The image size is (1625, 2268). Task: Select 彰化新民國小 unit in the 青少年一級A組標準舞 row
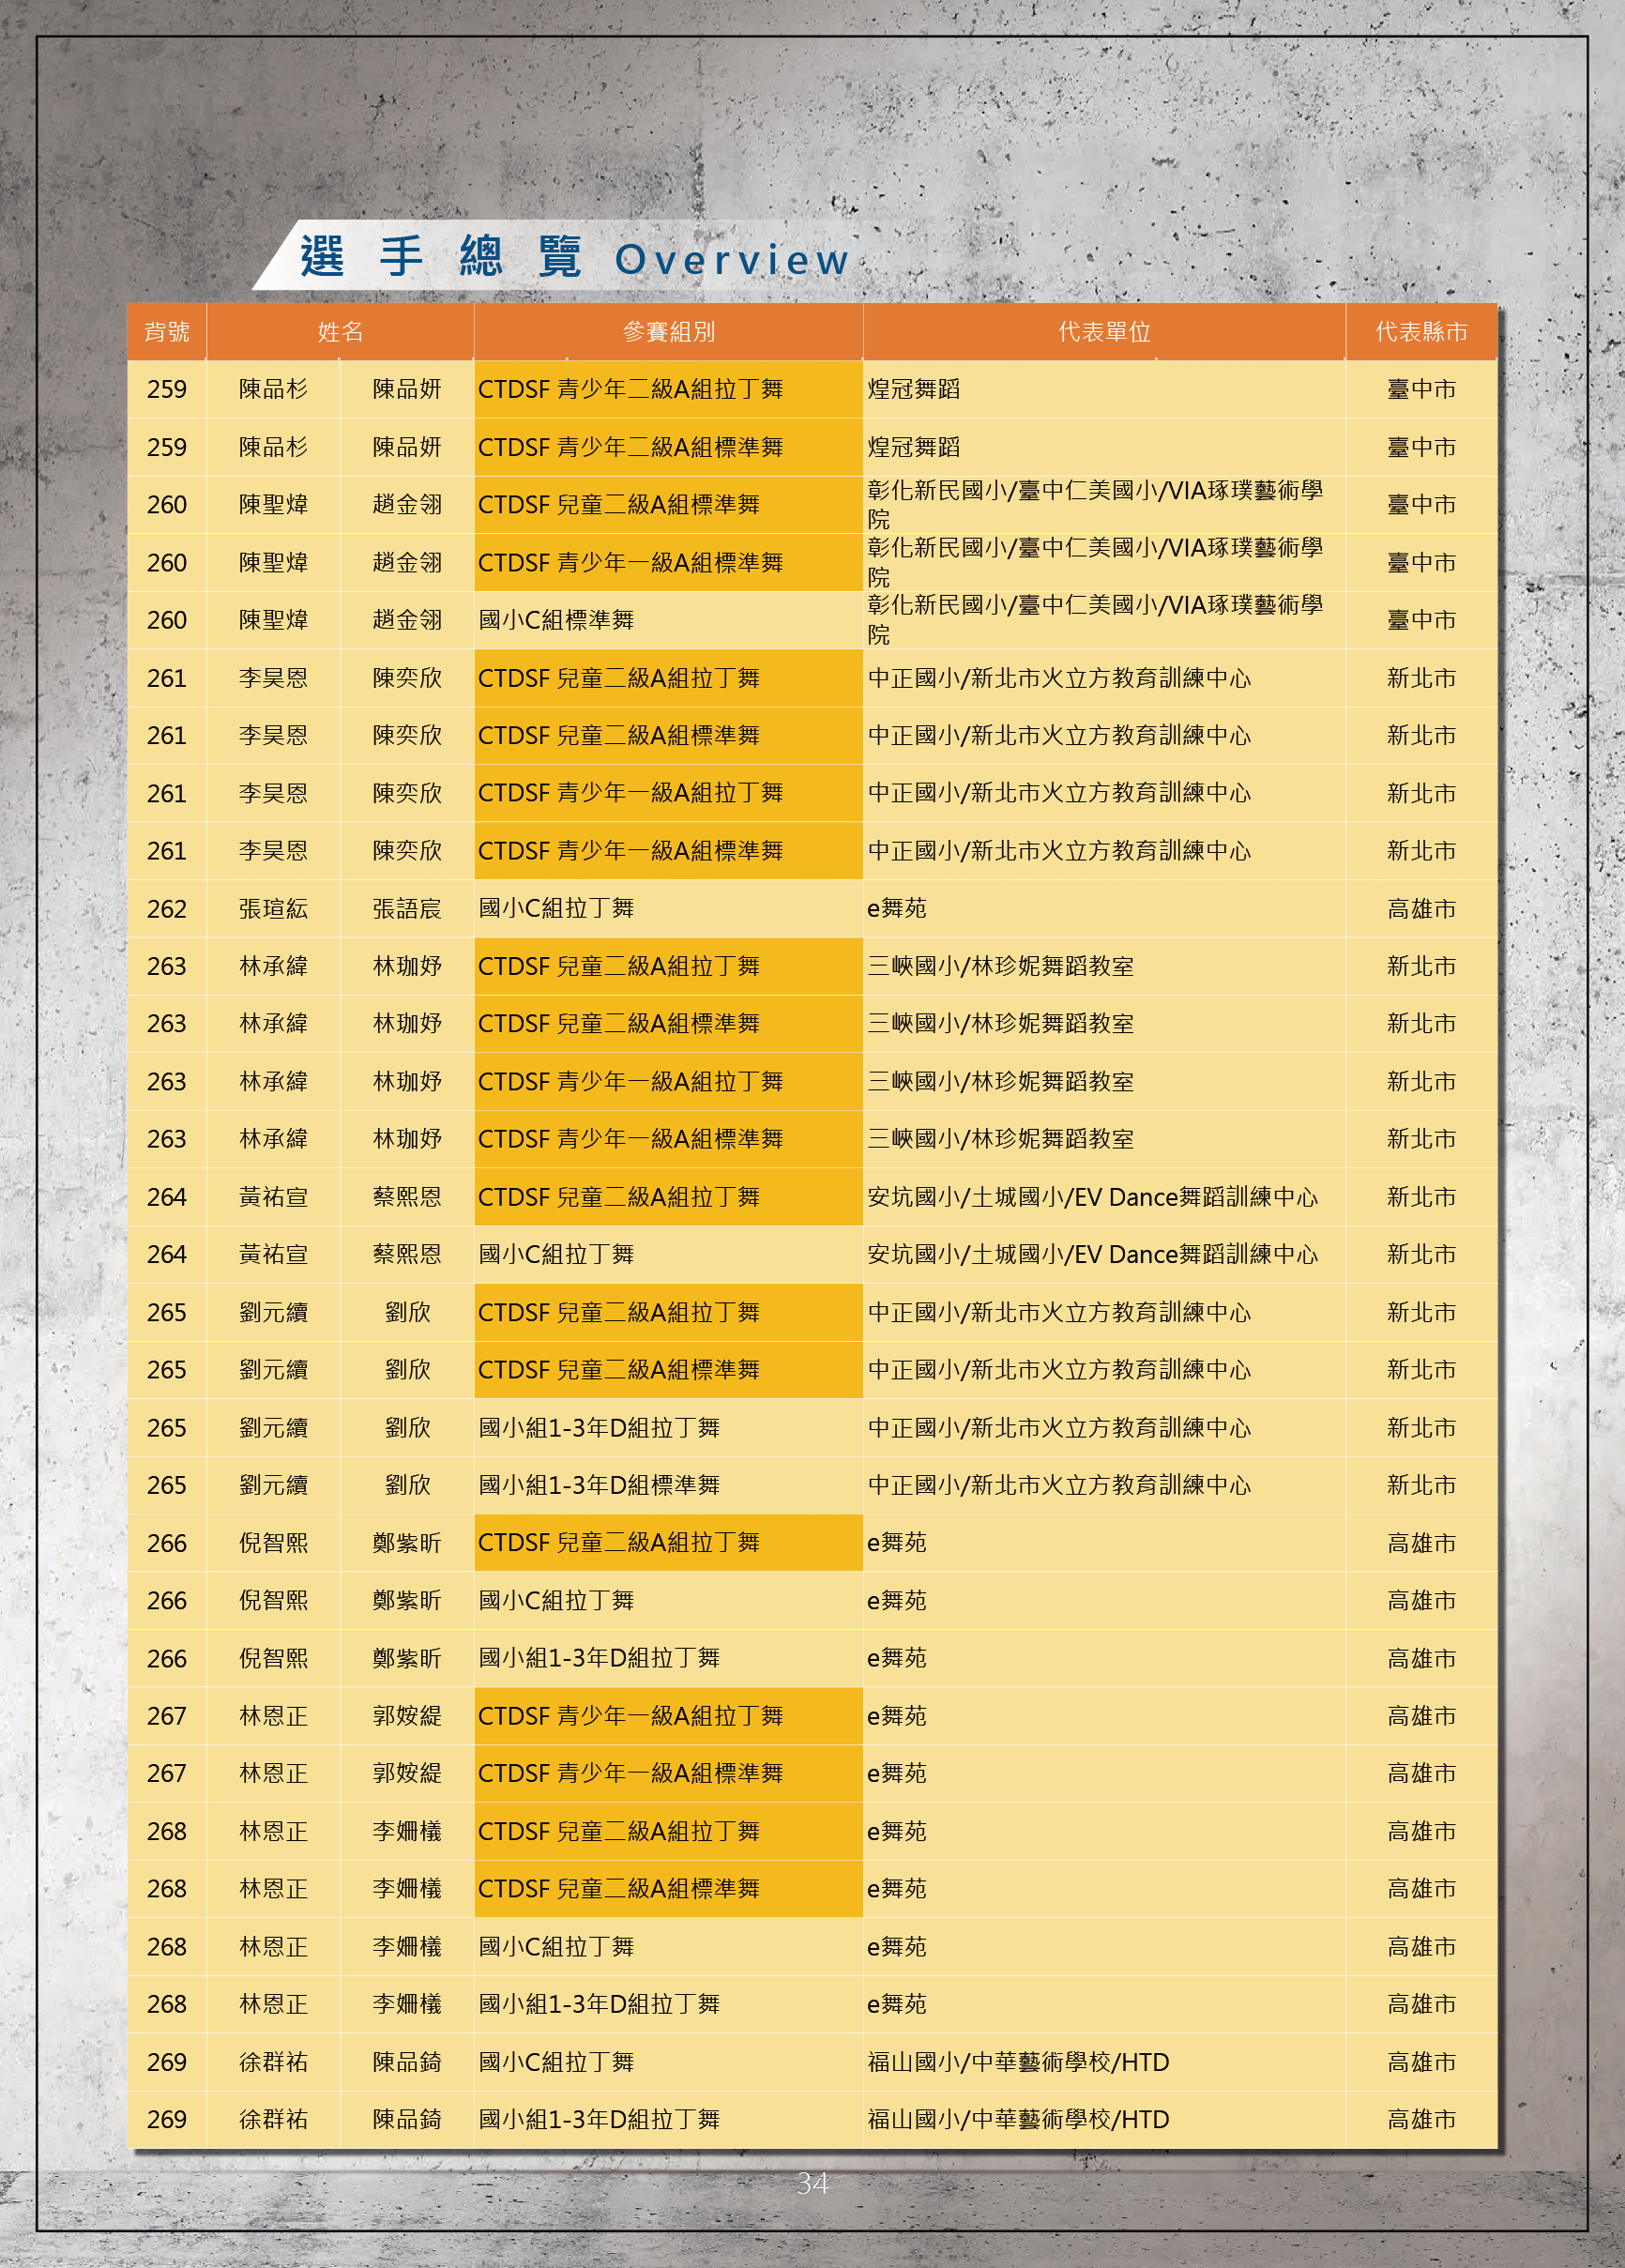(1095, 562)
